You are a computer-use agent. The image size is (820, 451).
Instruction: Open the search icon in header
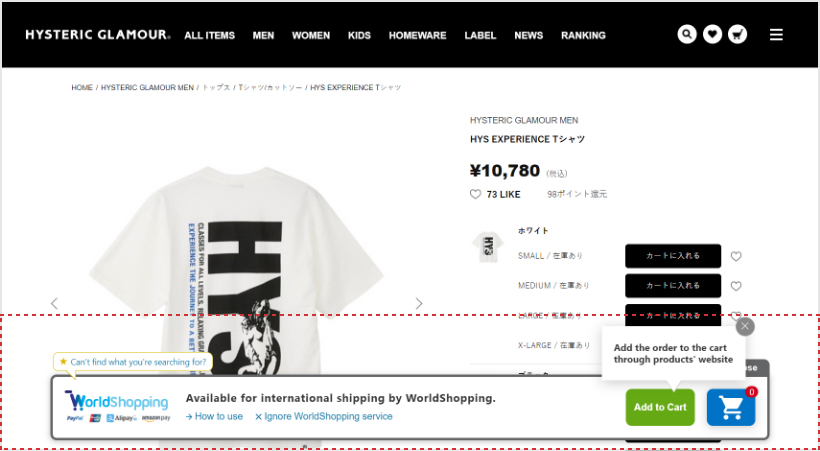687,35
